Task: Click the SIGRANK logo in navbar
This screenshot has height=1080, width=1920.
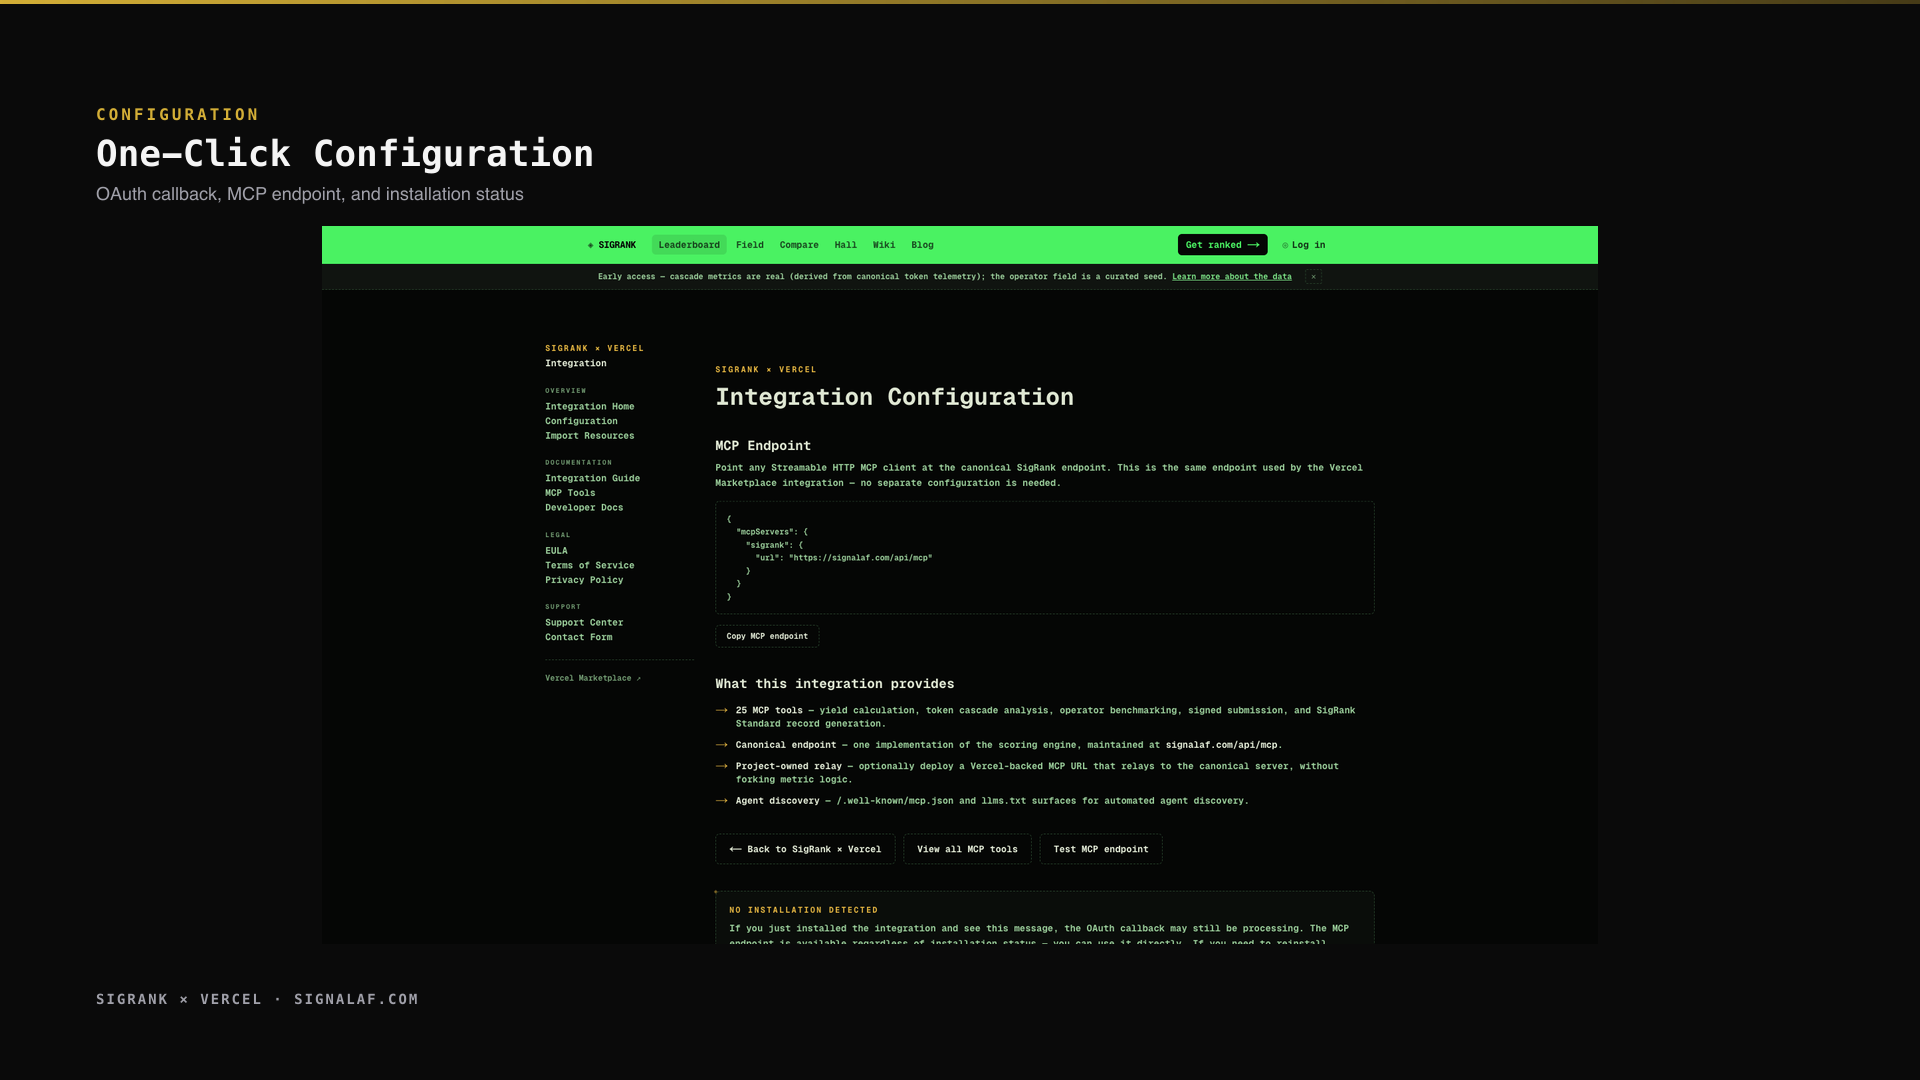Action: coord(612,245)
